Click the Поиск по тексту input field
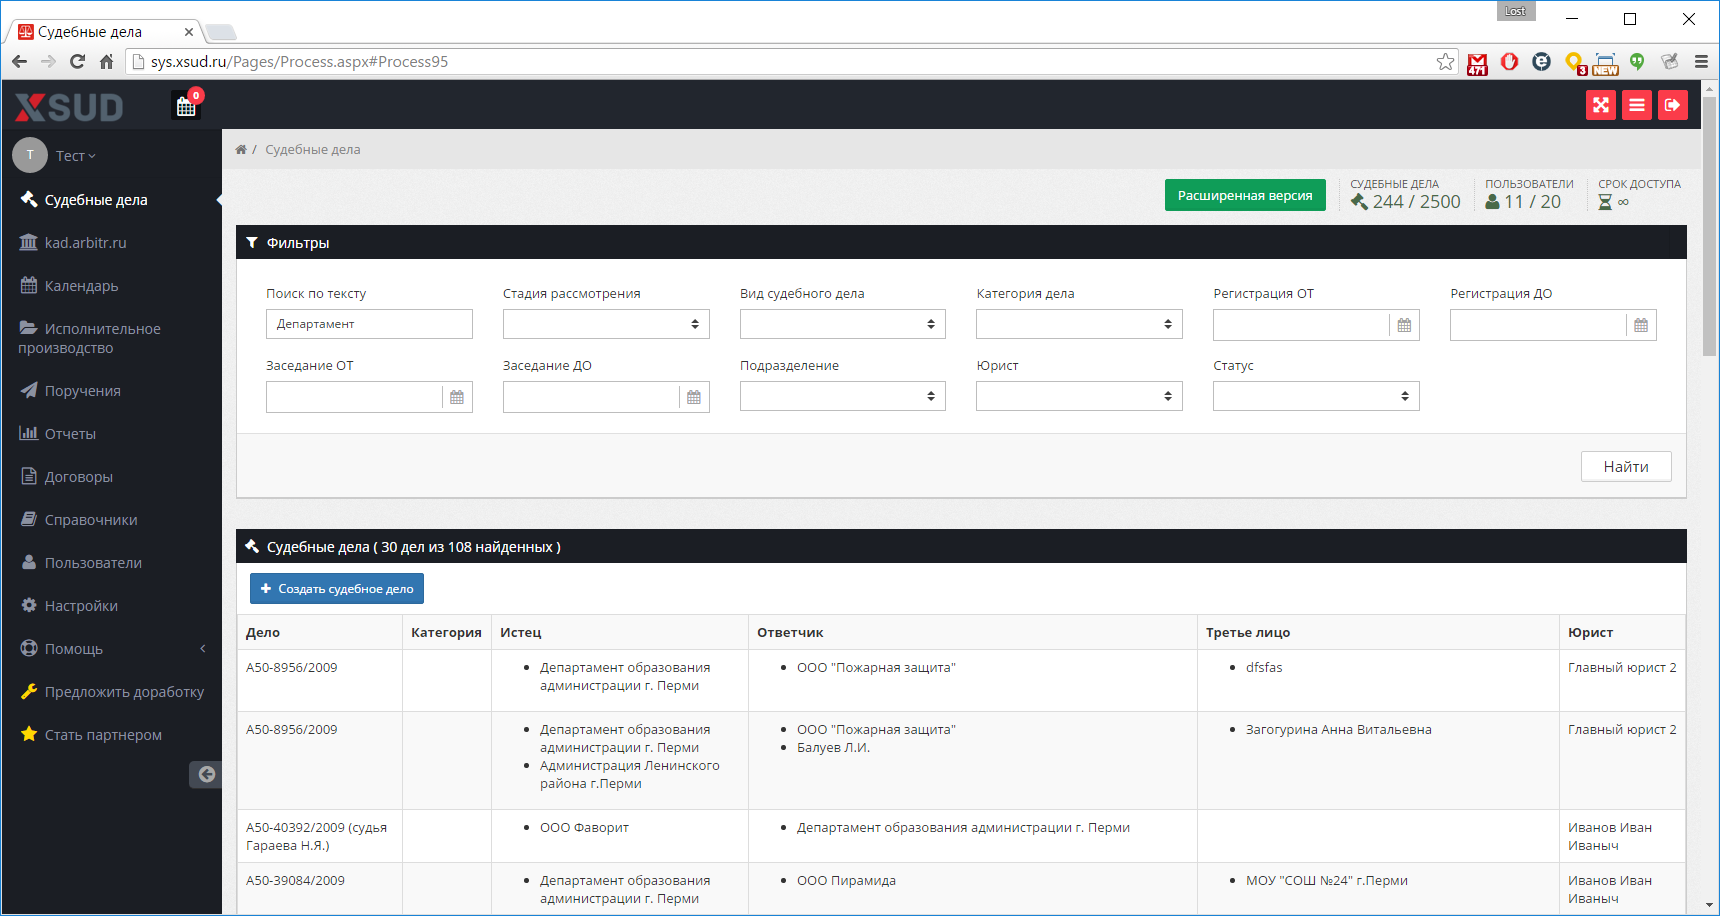 [369, 324]
